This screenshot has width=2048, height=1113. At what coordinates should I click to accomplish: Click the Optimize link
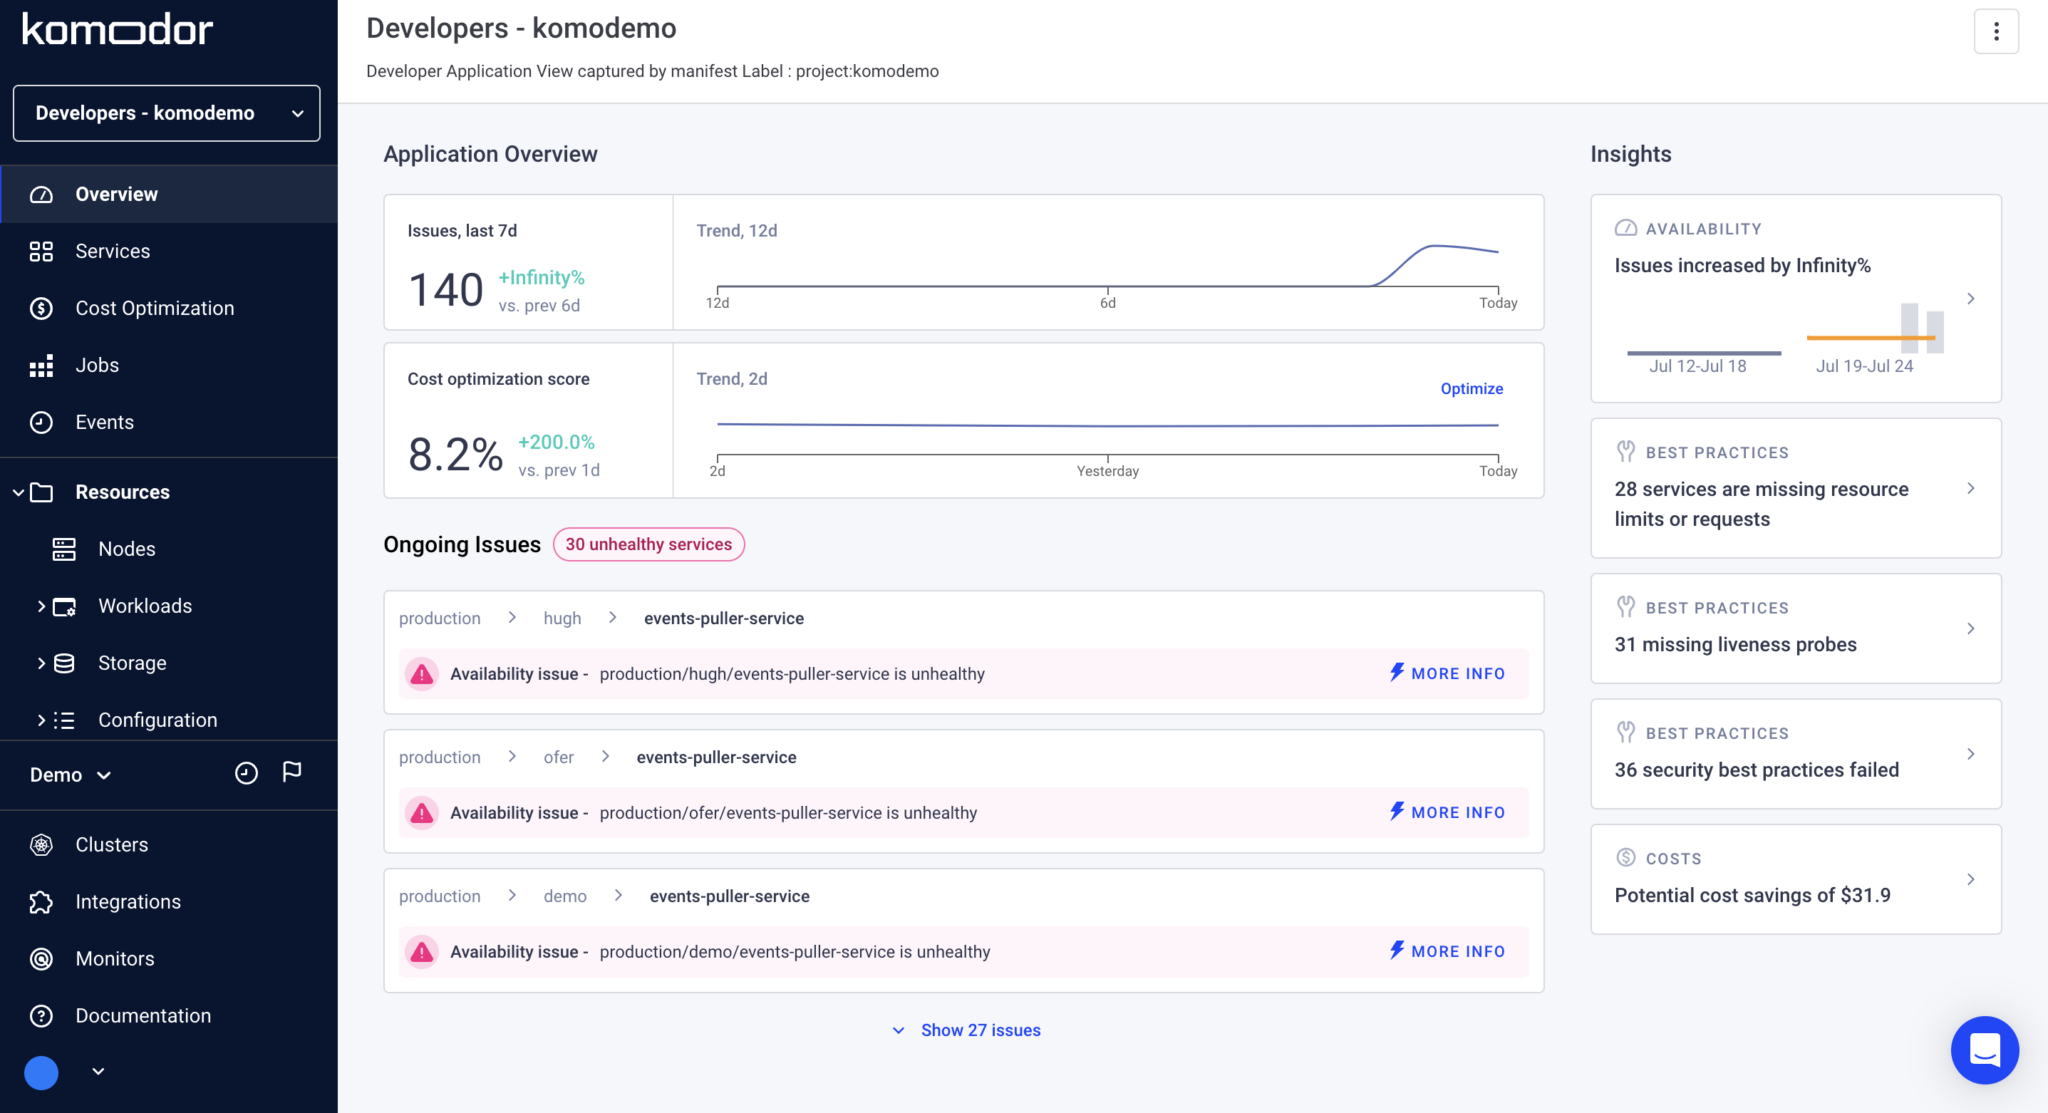pos(1471,389)
